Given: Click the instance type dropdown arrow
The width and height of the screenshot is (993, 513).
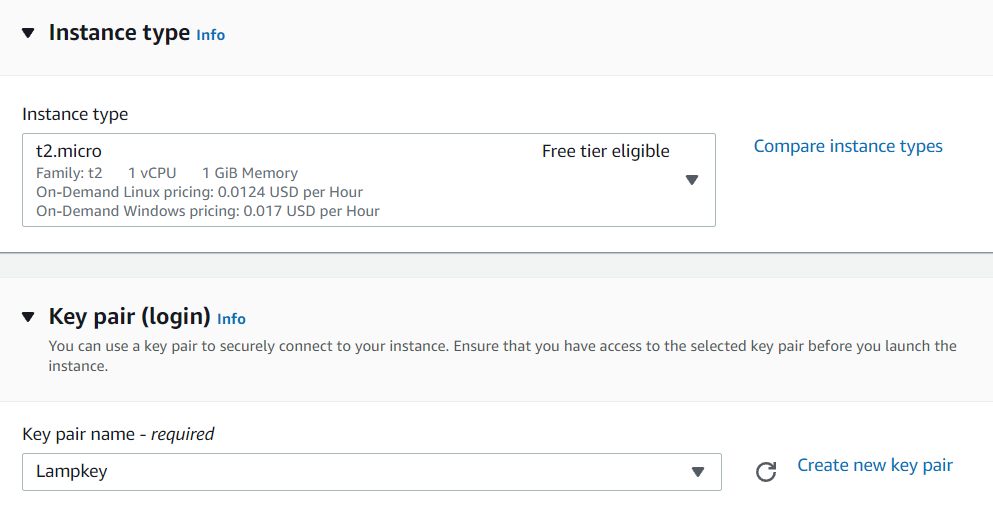Looking at the screenshot, I should 691,180.
